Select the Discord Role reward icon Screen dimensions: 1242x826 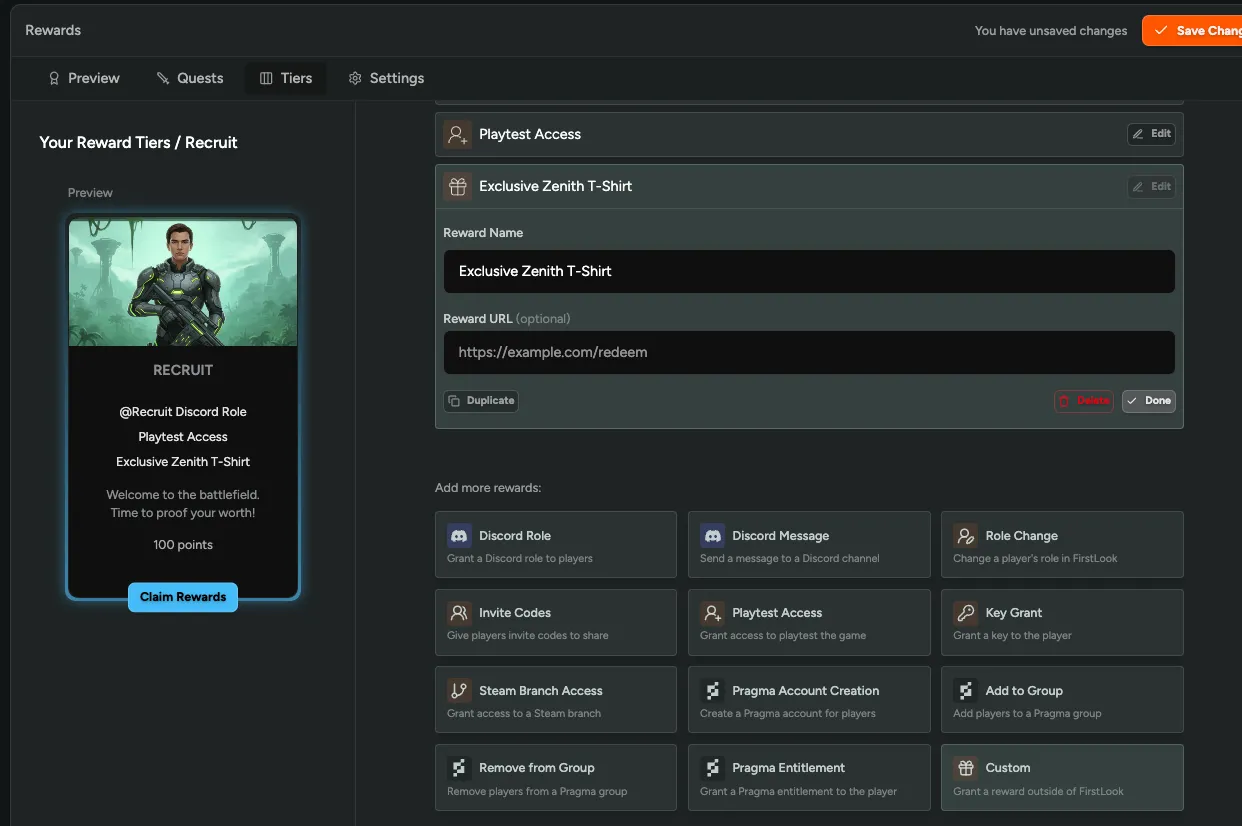point(459,535)
